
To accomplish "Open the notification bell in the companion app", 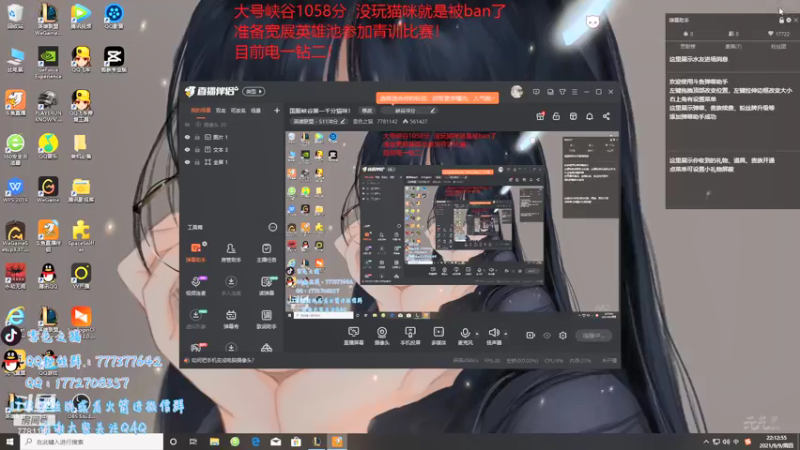I will pos(589,116).
